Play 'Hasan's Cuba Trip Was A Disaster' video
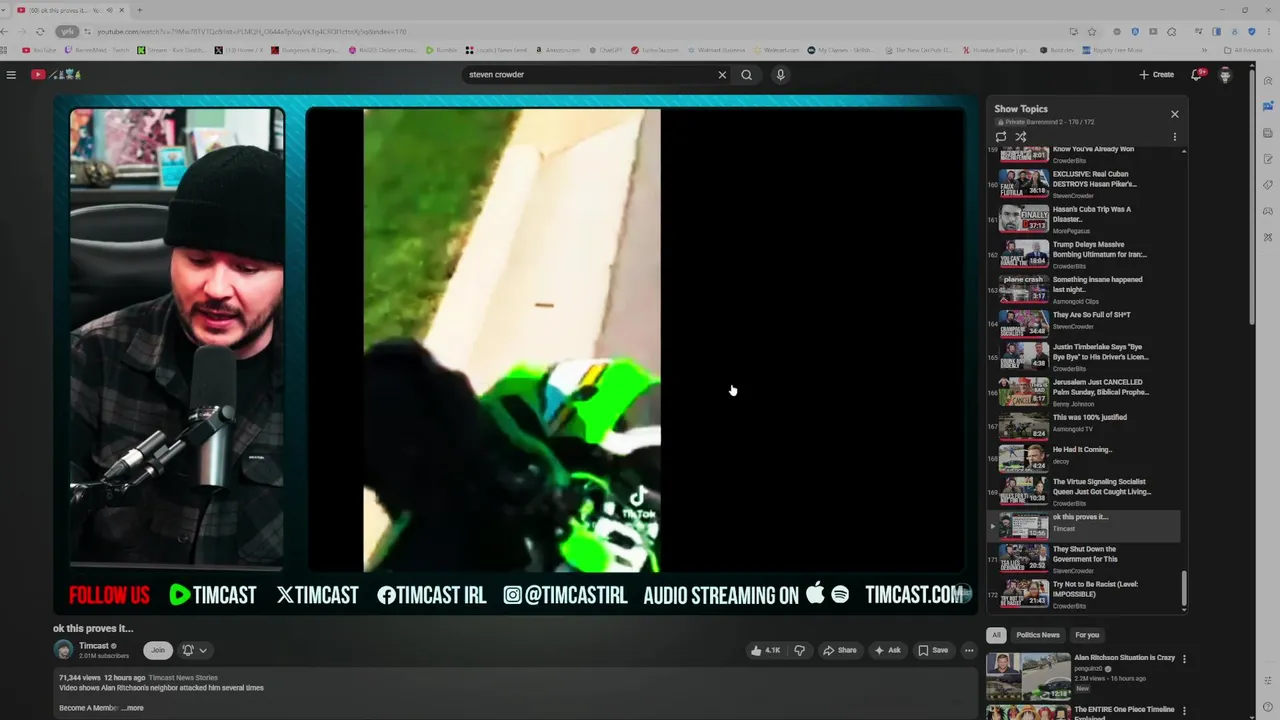The width and height of the screenshot is (1280, 720). coord(1085,219)
